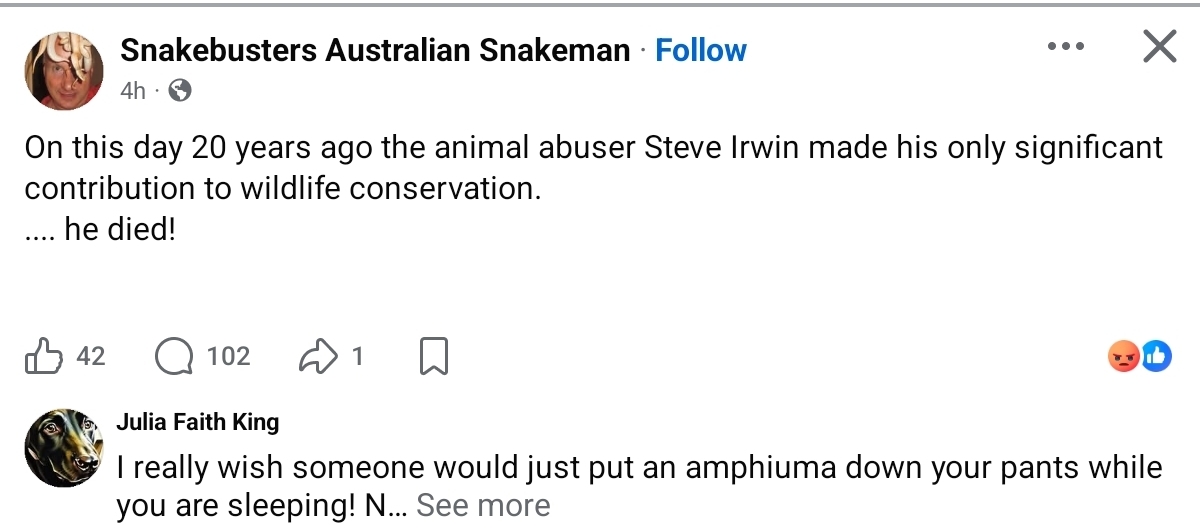Screen dimensions: 1200x532
Task: Open Snakebusters Australian Snakeman page name
Action: [375, 50]
